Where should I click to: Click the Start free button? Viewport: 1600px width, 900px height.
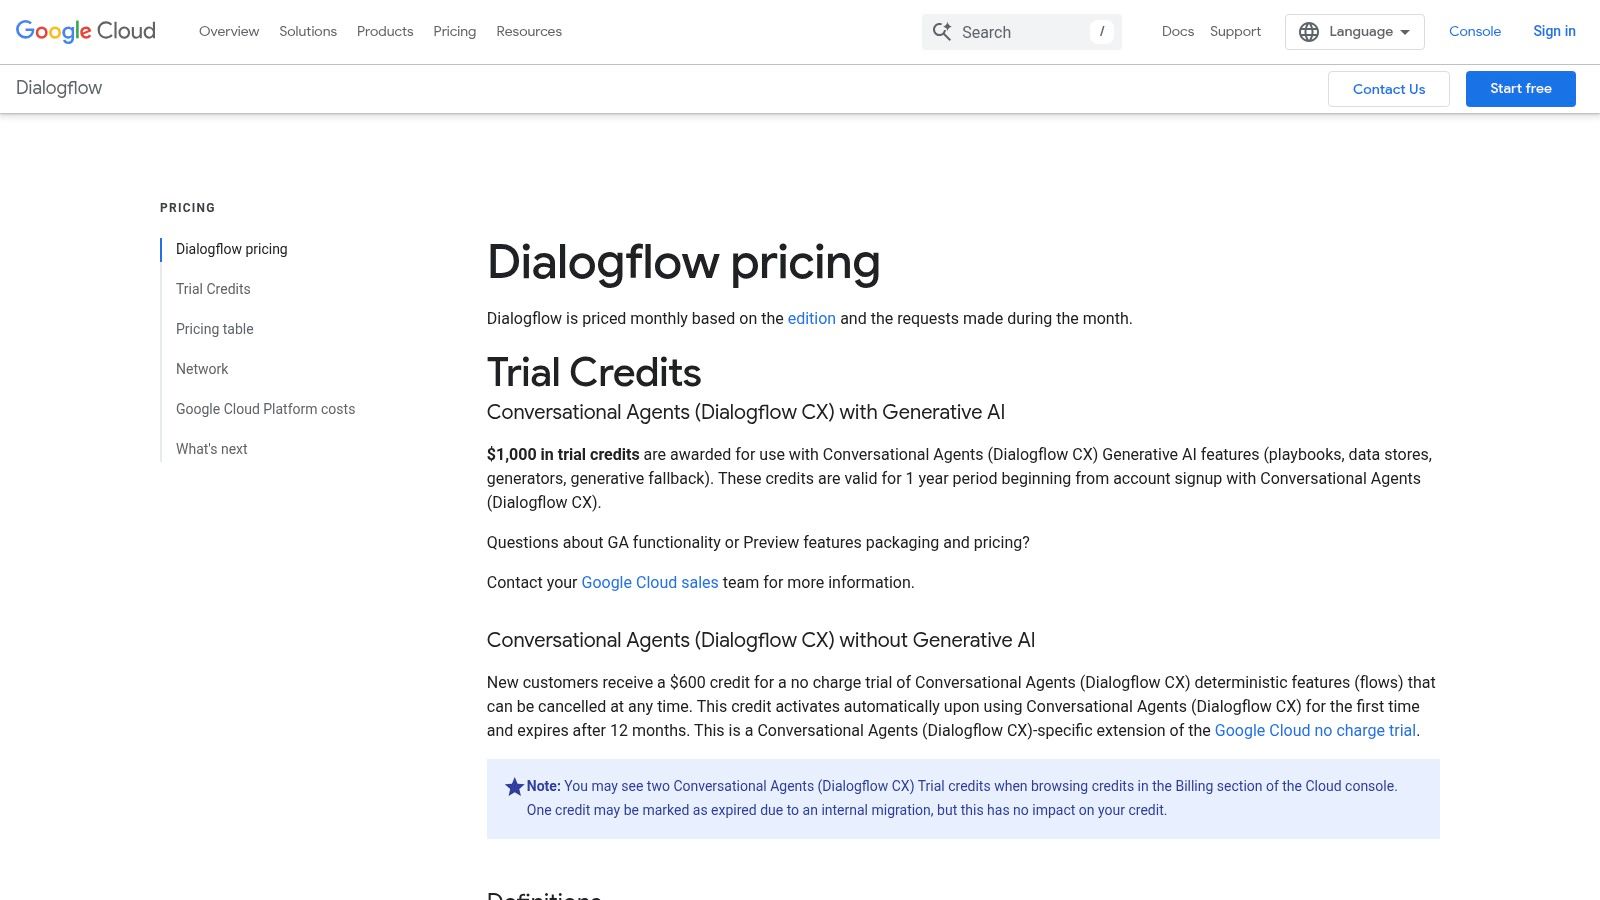click(1520, 88)
